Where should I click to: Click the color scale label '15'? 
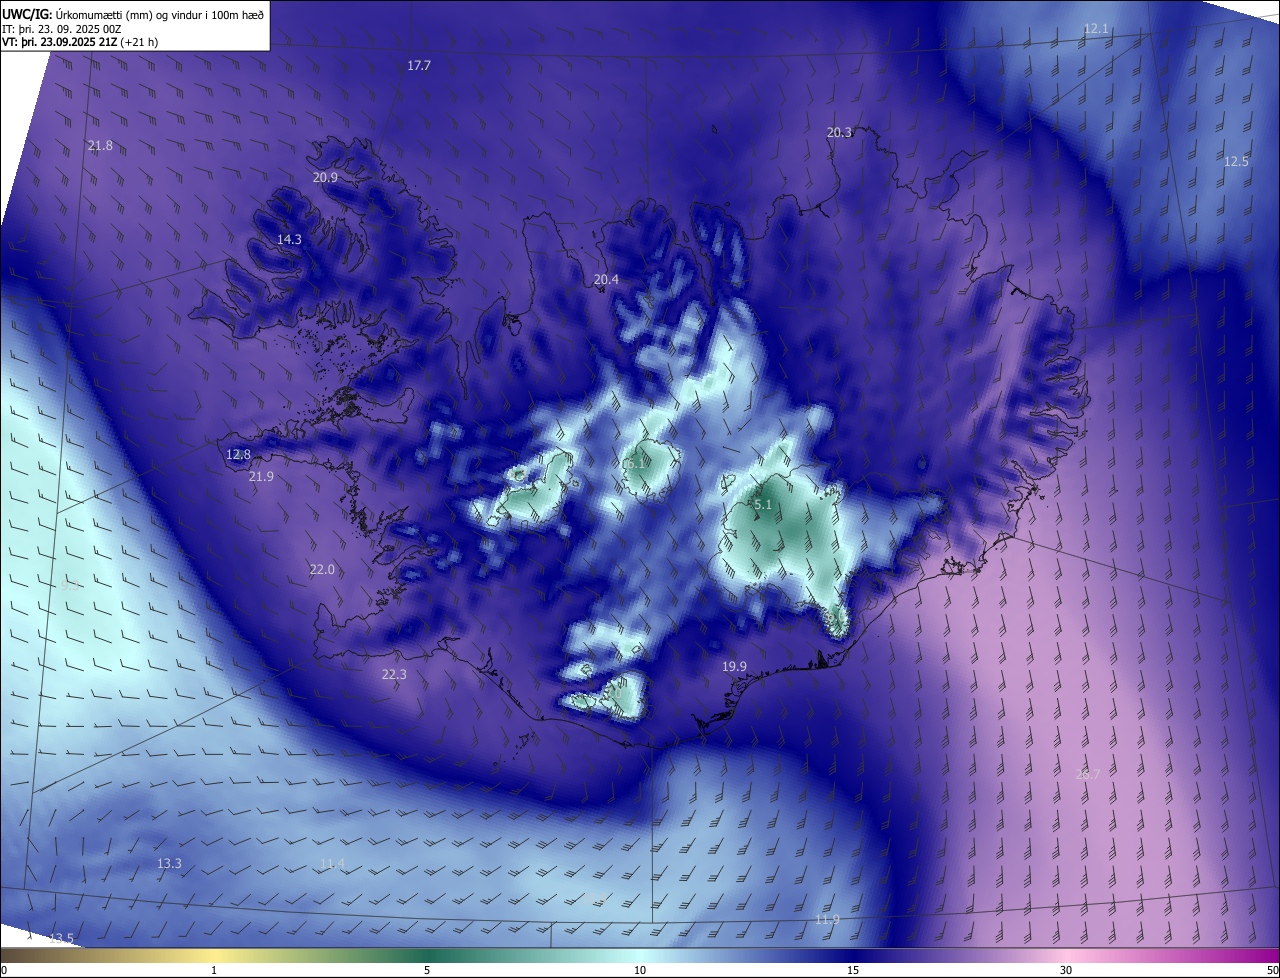coord(853,970)
